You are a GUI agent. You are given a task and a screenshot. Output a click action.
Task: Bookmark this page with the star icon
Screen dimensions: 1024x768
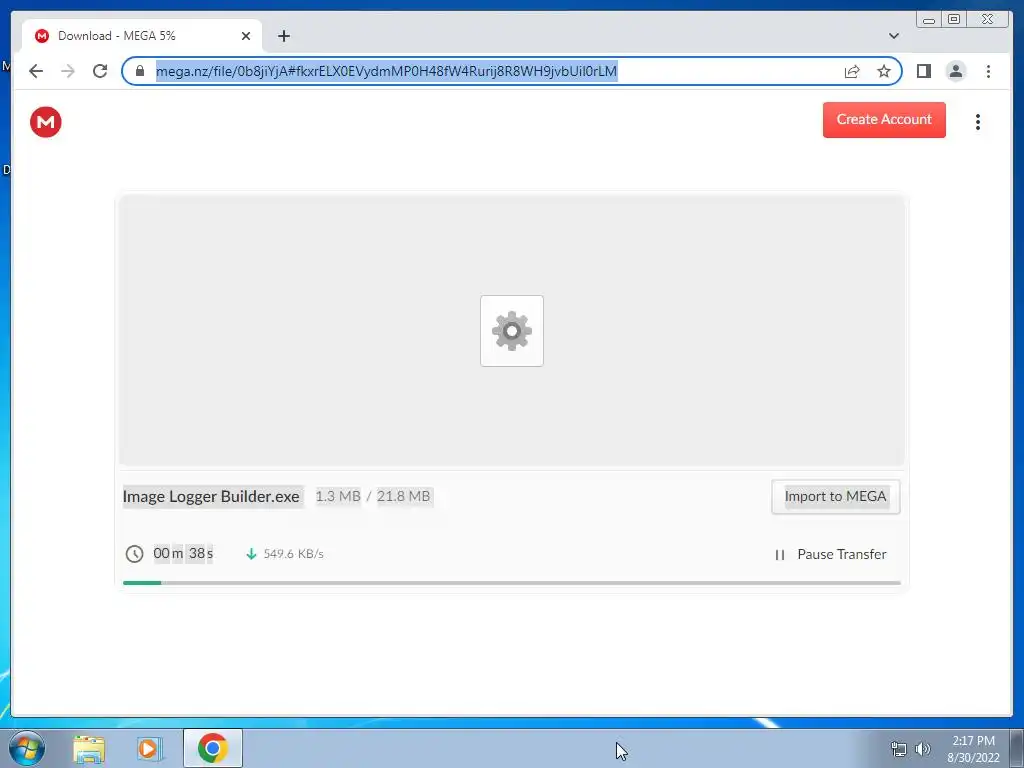click(884, 71)
